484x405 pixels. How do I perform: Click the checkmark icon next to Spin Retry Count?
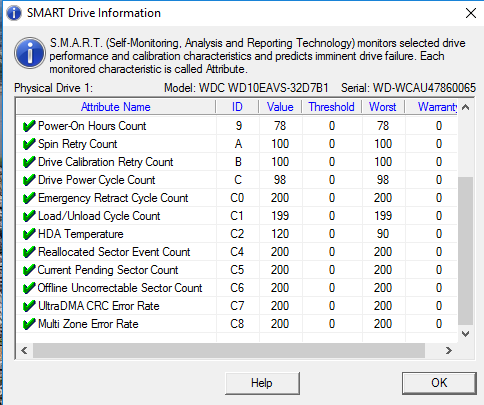click(29, 144)
